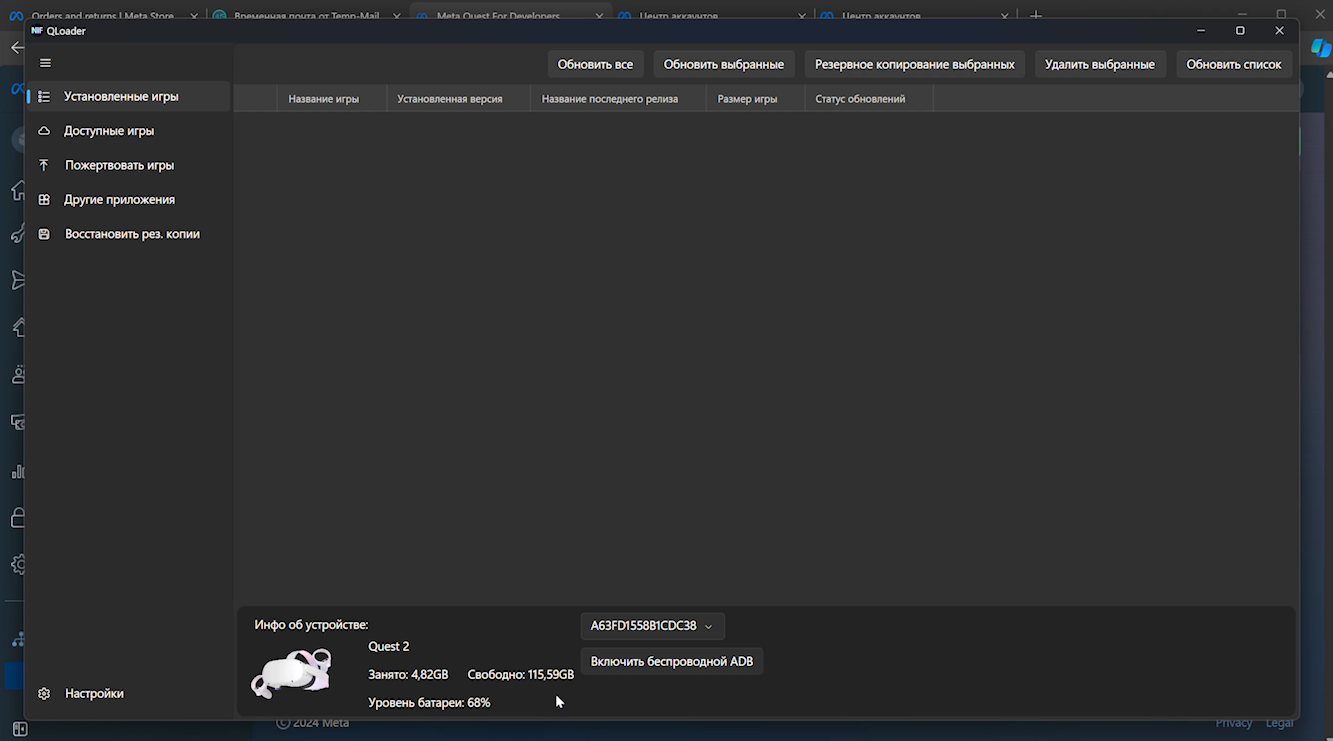Click the settings gear icon
1333x741 pixels.
click(44, 694)
